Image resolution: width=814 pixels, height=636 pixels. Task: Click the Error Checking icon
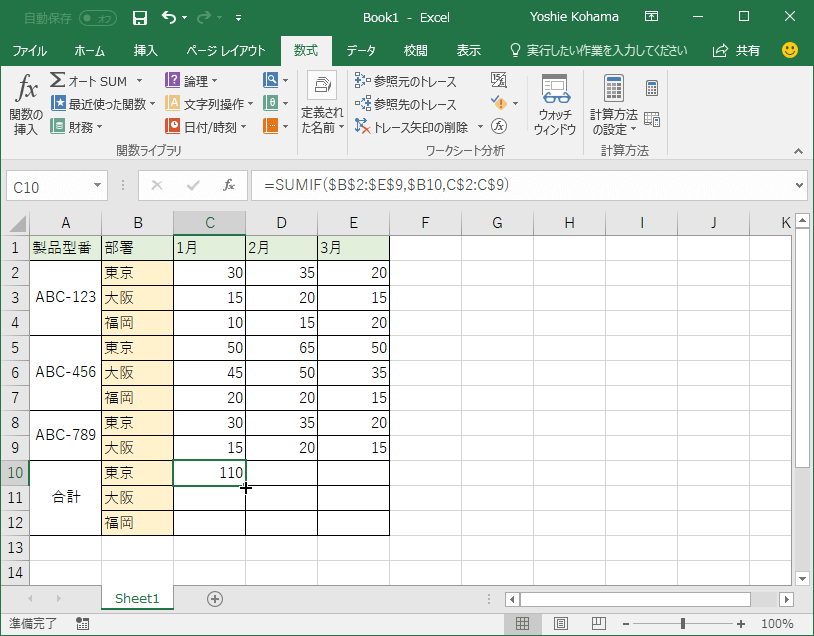tap(499, 103)
